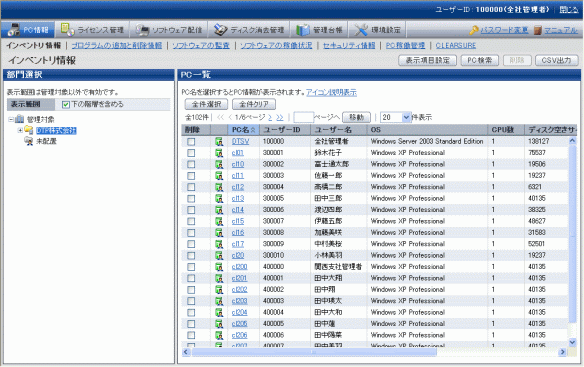The image size is (584, 367).
Task: Click the 全件選択 button
Action: click(206, 104)
